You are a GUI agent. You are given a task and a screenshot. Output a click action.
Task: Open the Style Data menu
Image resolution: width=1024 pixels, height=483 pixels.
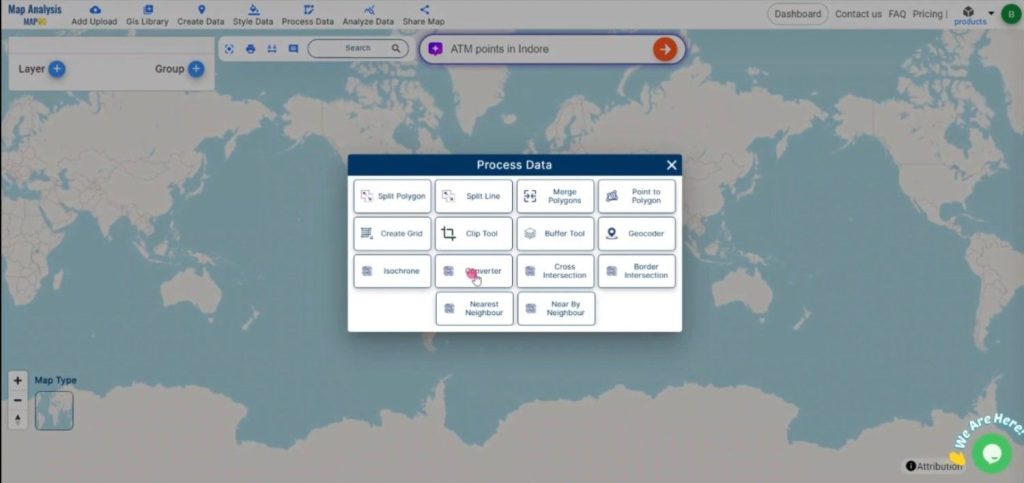pos(253,14)
